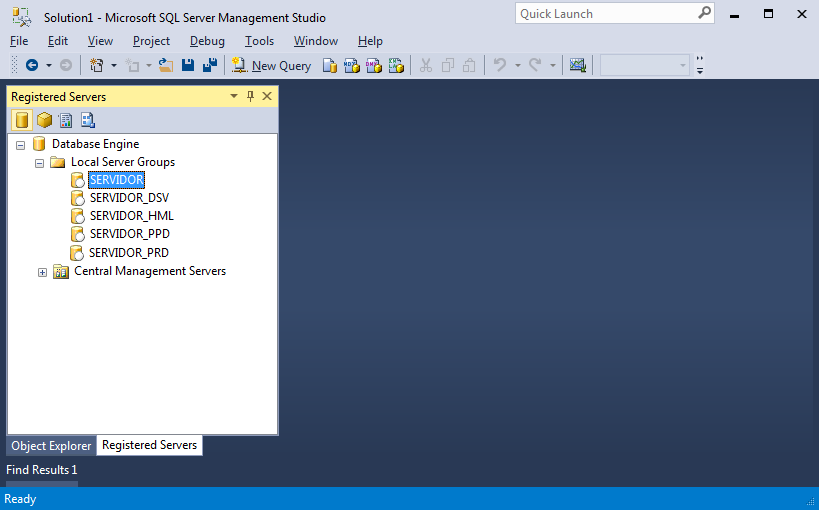Screen dimensions: 819x511
Task: Click the Activity Monitor toolbar icon
Action: (578, 65)
